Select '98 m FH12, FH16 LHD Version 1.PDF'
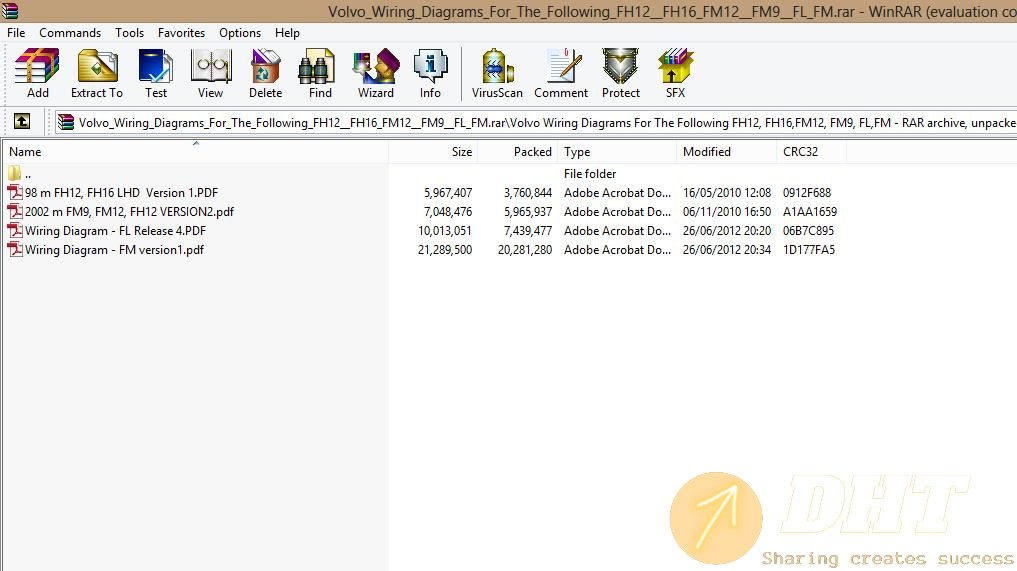The height and width of the screenshot is (571, 1017). [121, 193]
